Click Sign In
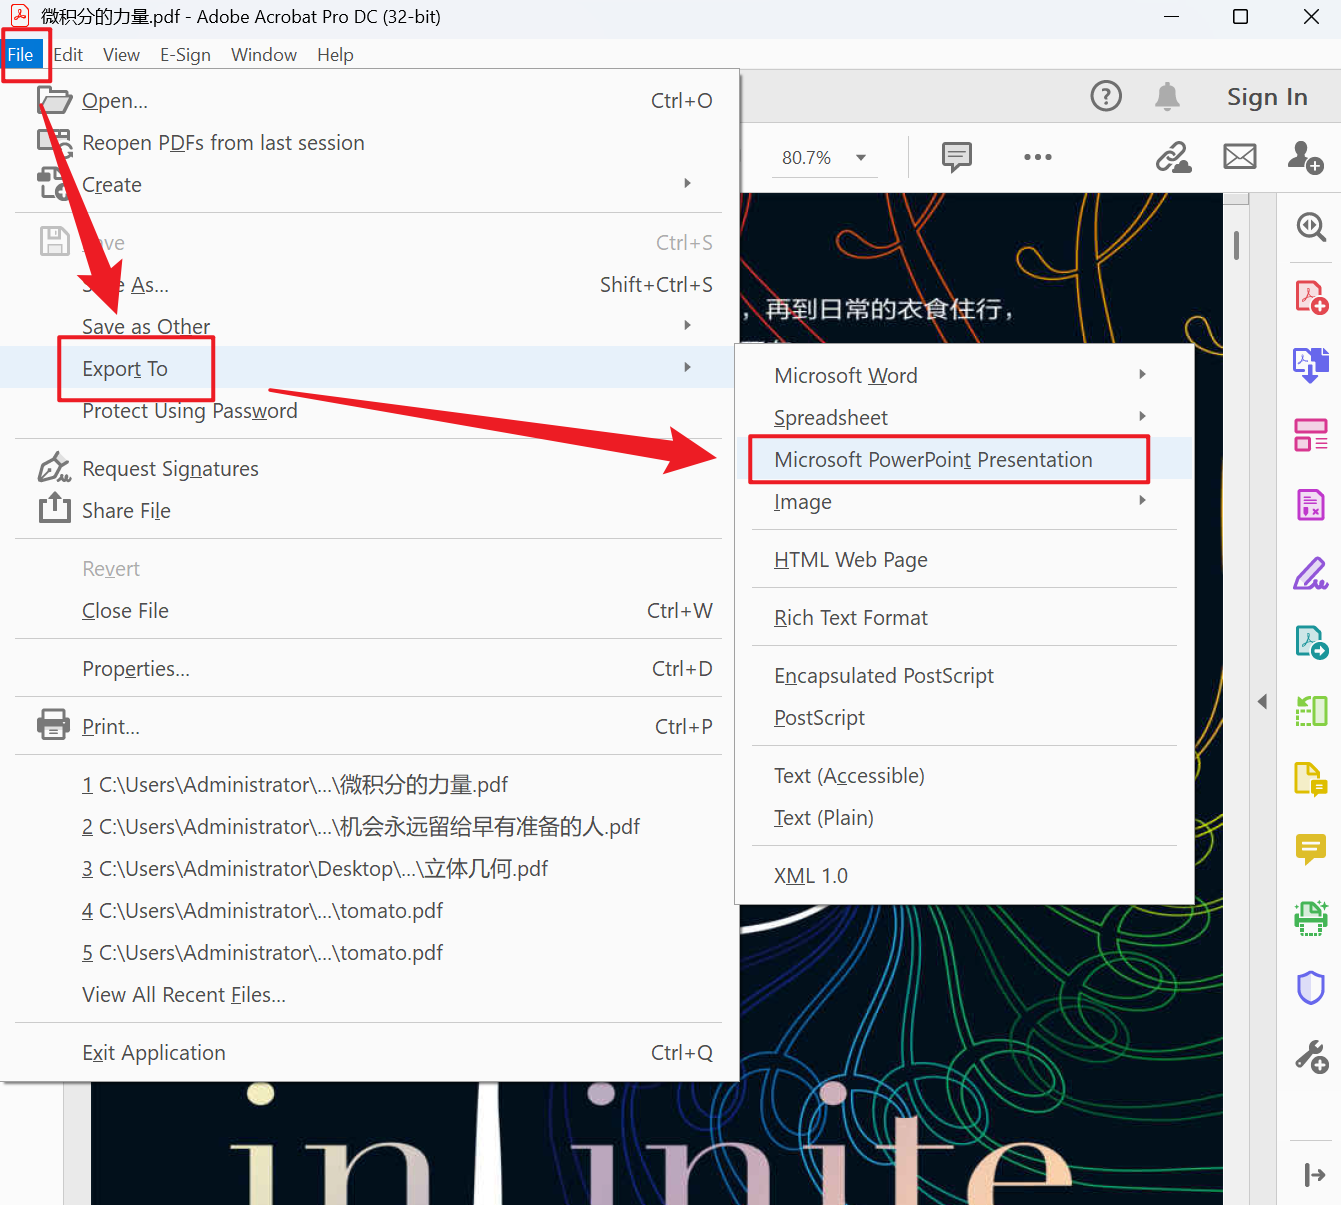Viewport: 1341px width, 1205px height. tap(1266, 97)
